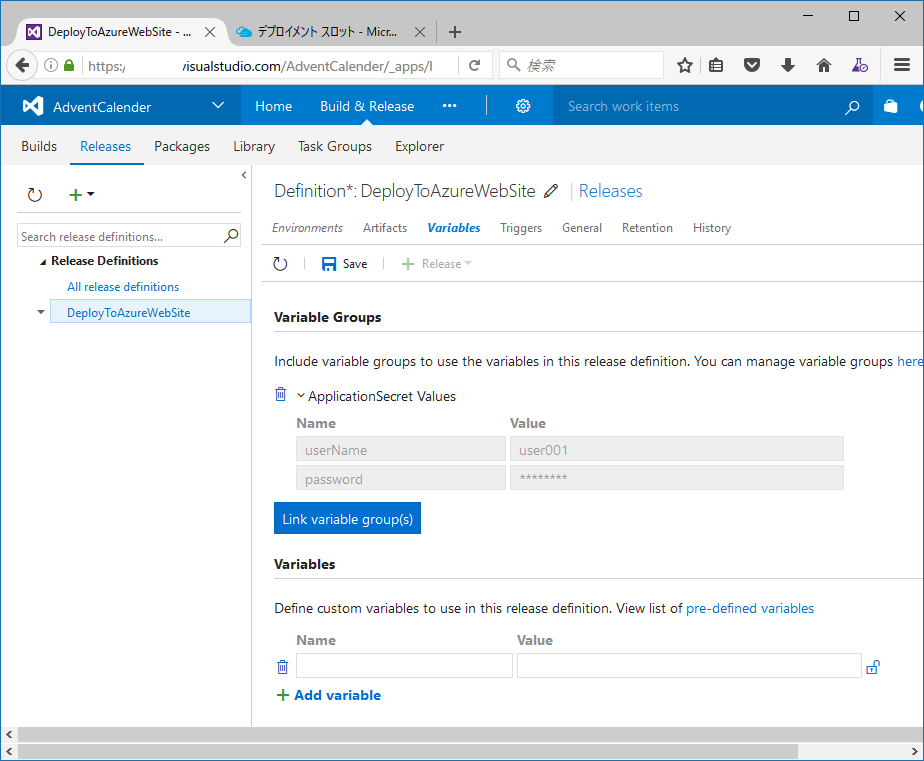924x761 pixels.
Task: Click the Visual Studio logo icon
Action: tap(33, 106)
